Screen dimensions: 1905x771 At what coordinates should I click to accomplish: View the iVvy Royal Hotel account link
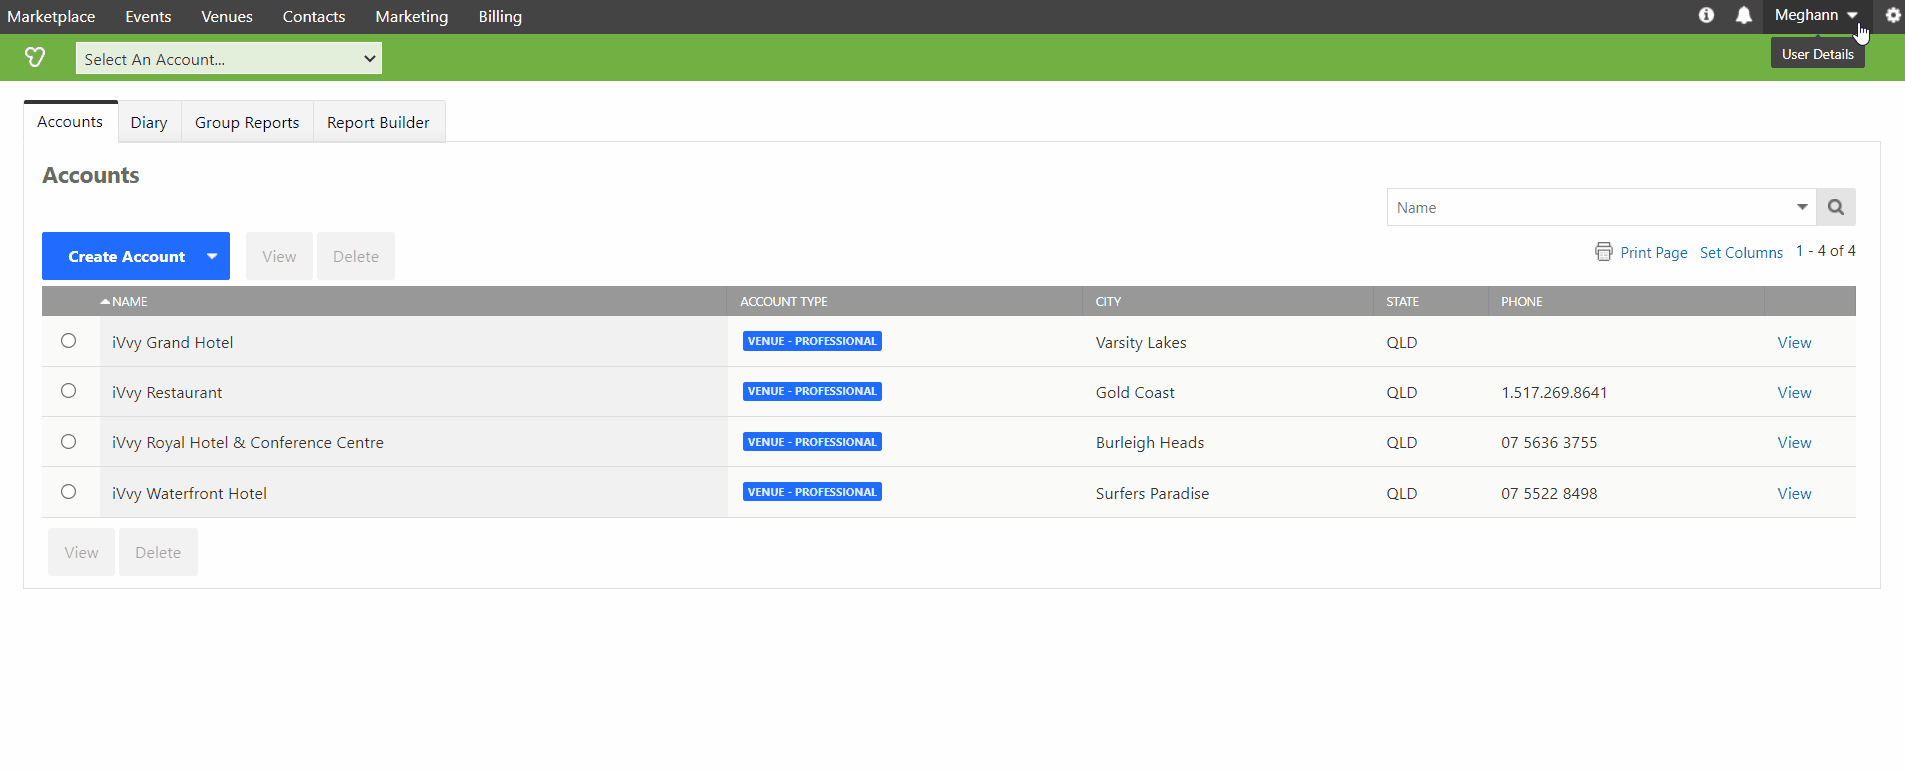click(1794, 442)
